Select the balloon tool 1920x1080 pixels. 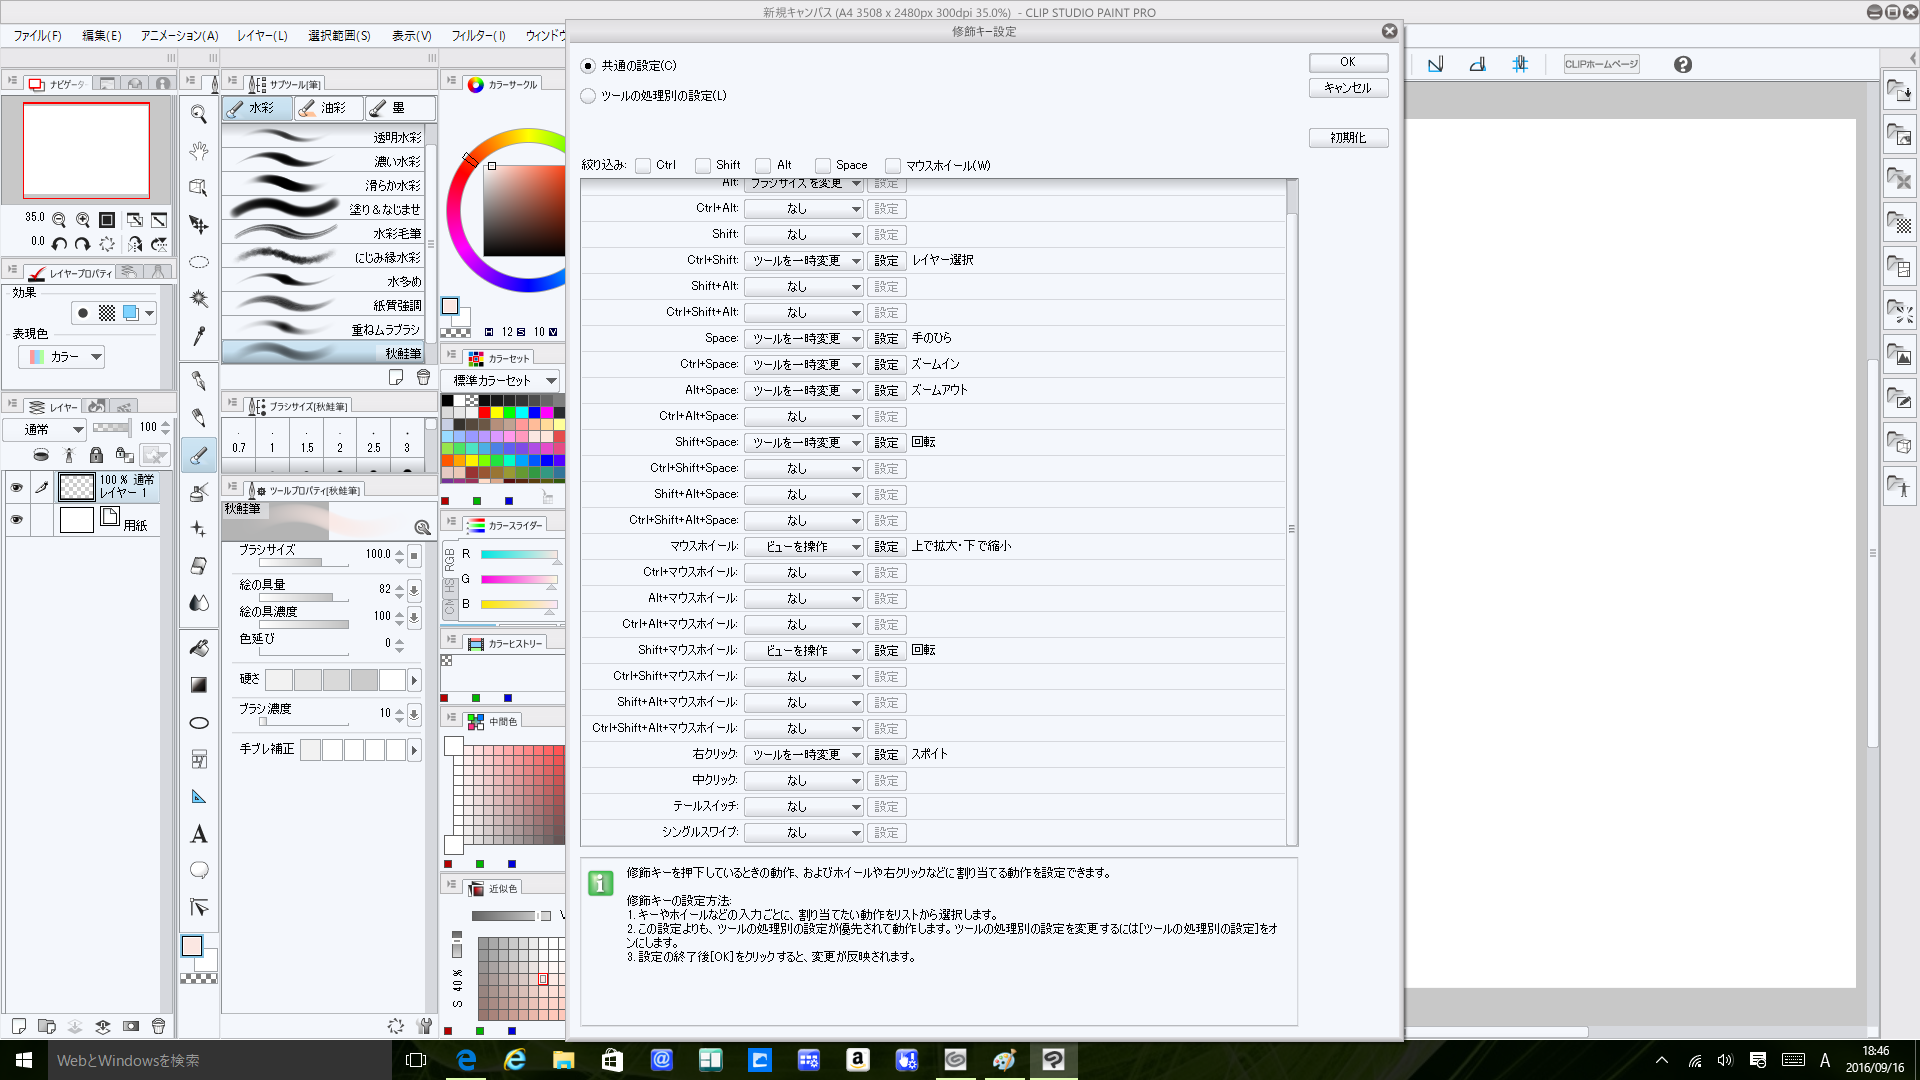pos(199,870)
